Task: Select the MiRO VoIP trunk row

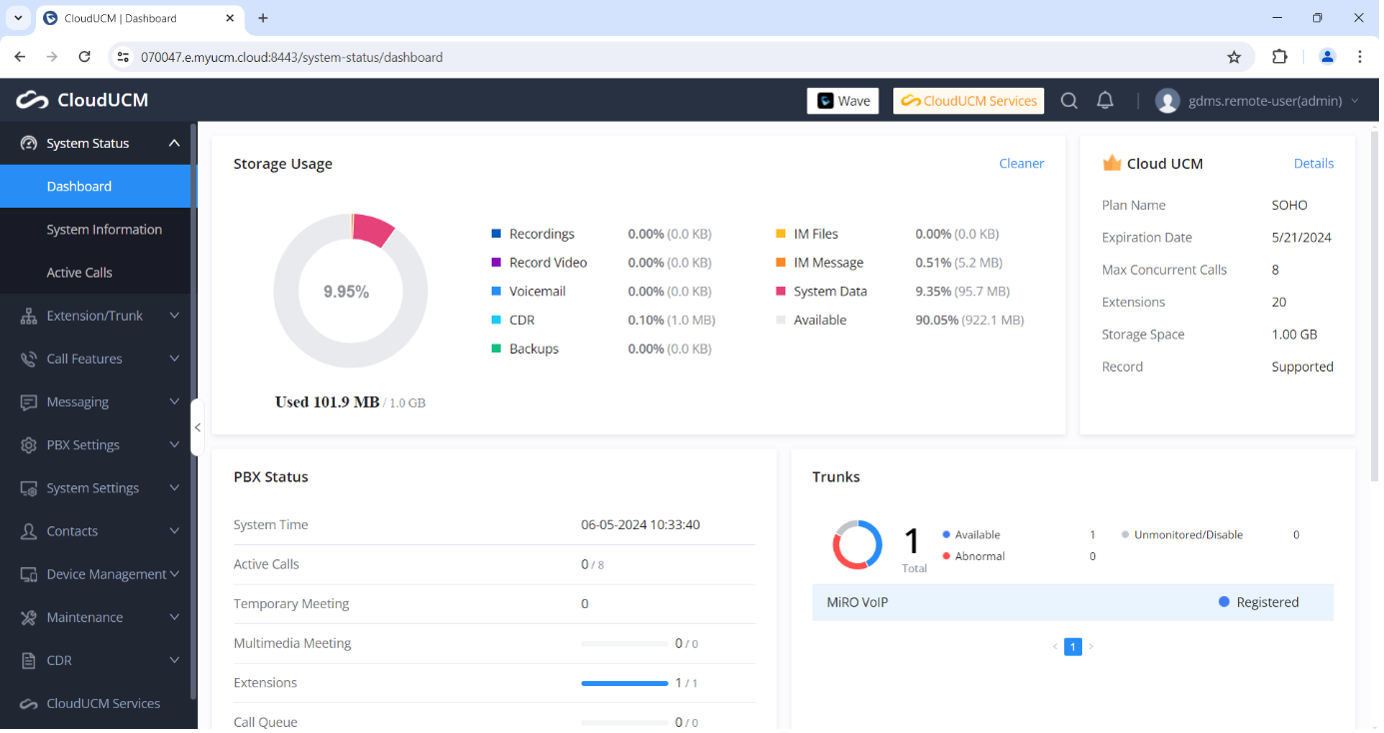Action: 1072,603
